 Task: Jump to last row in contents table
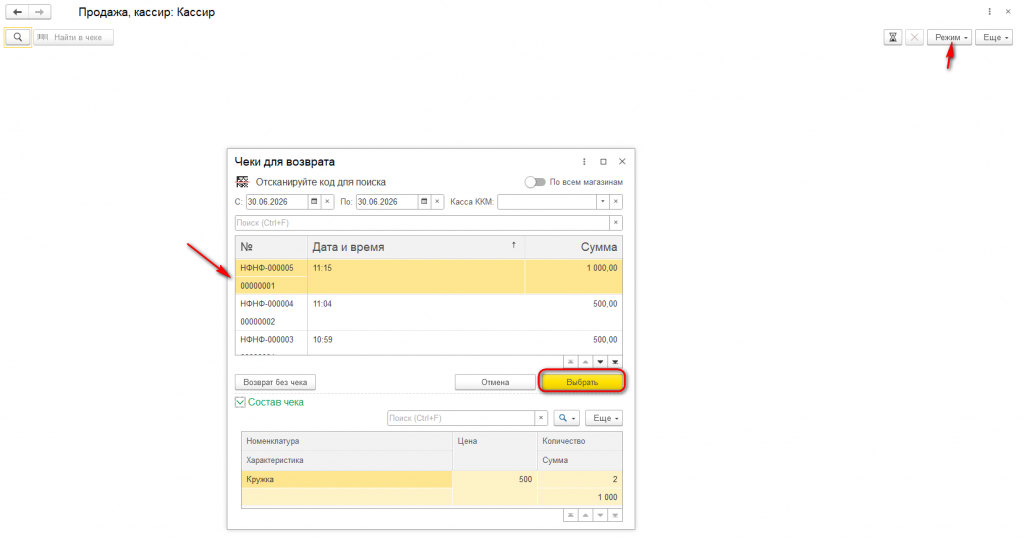[615, 515]
